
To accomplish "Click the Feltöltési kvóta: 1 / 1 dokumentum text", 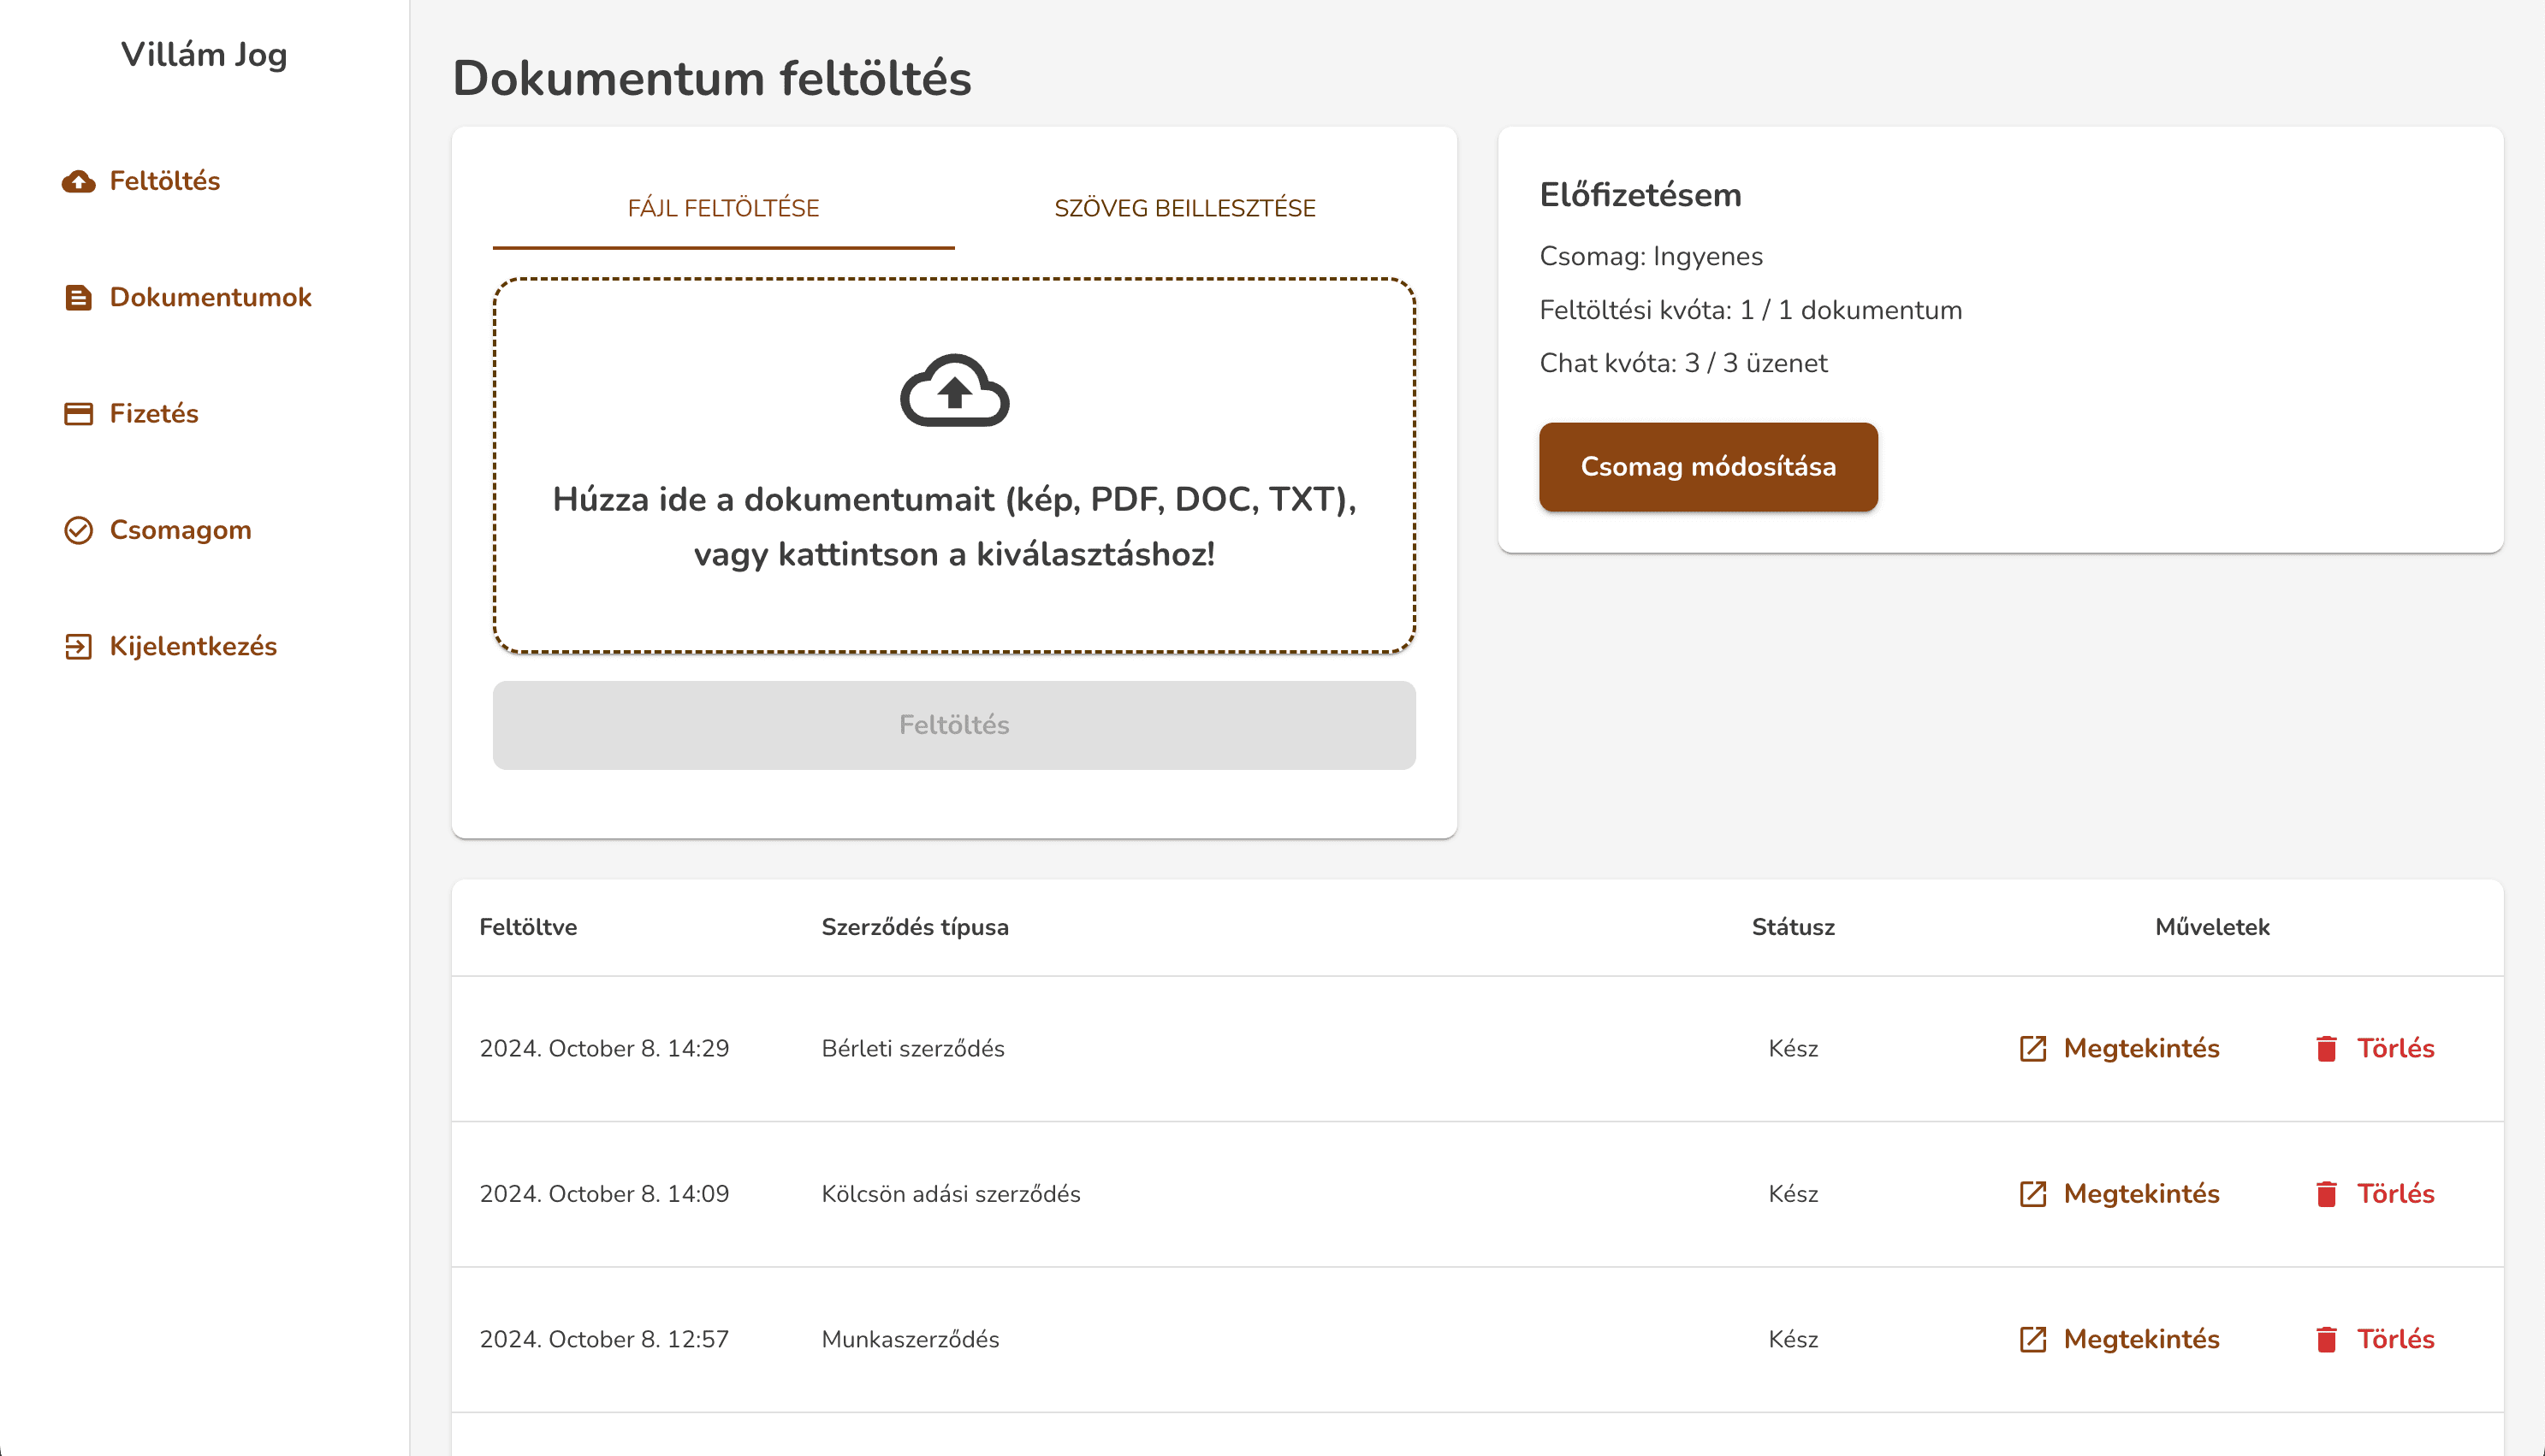I will tap(1751, 311).
